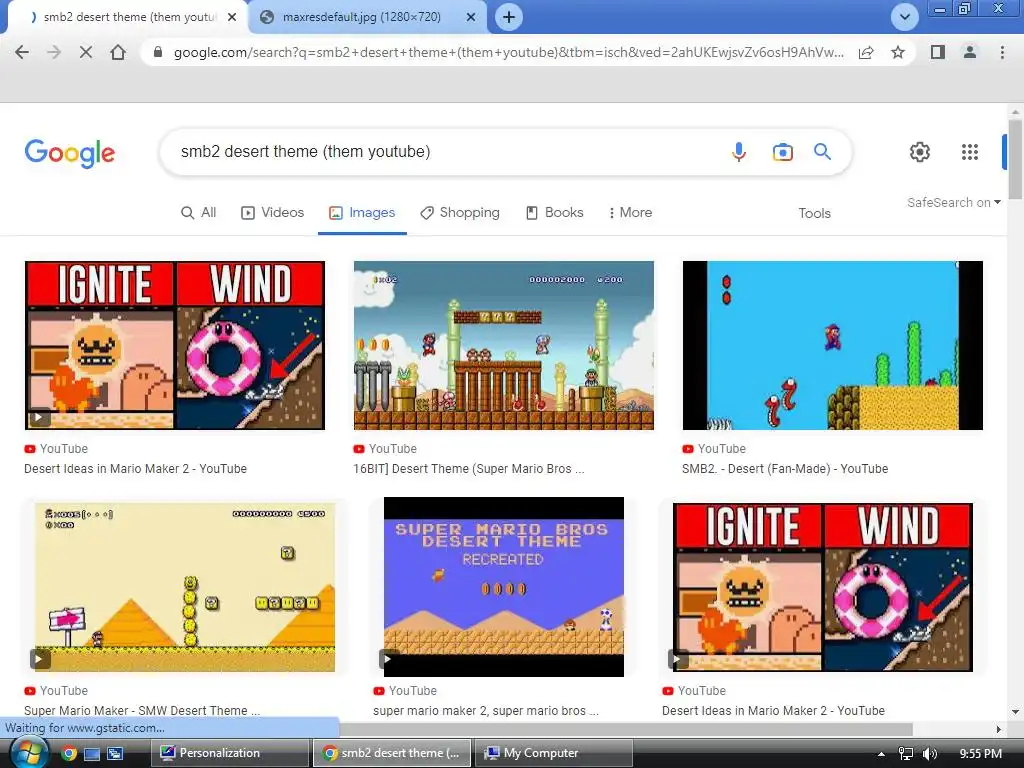Select the Videos results tab

(x=272, y=212)
